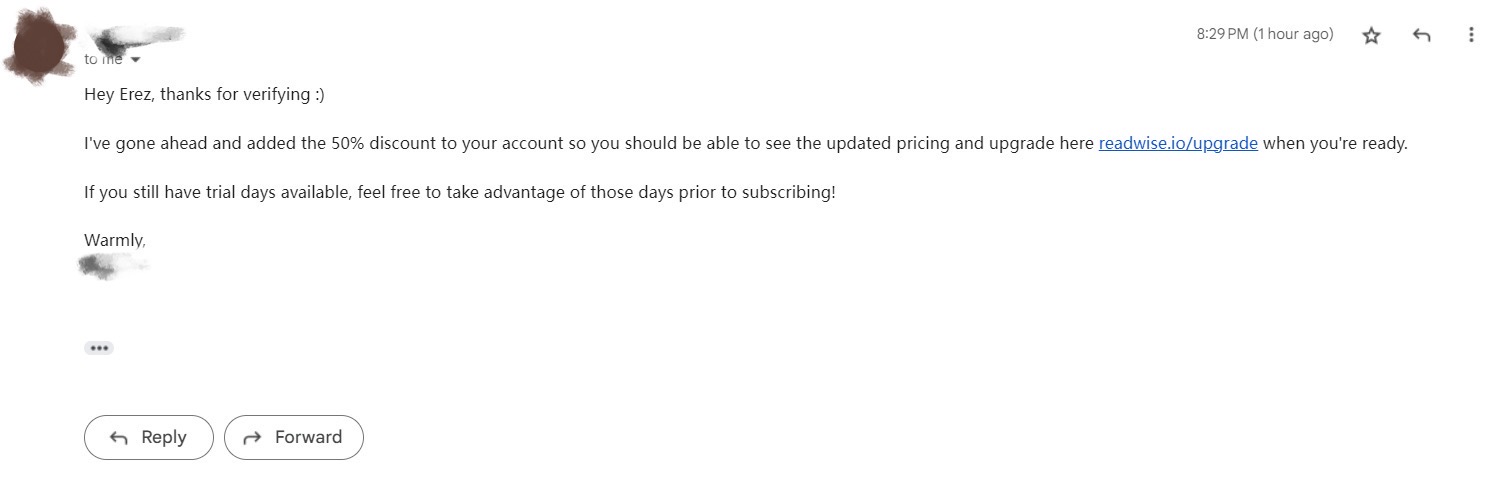This screenshot has height=481, width=1502.
Task: Click the paragraph mentioning 50% discount
Action: click(x=588, y=143)
